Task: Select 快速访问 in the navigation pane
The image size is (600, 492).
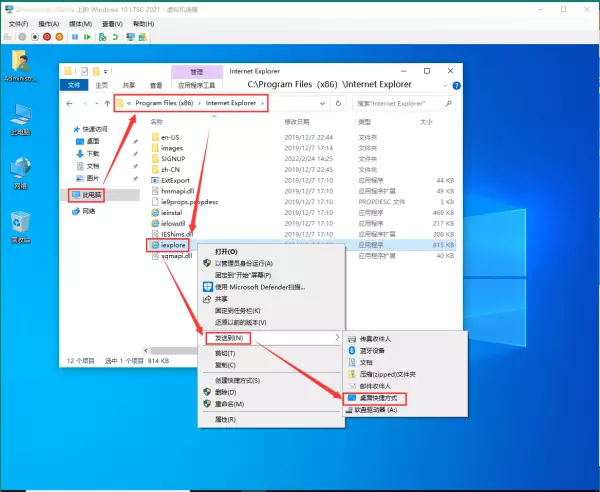Action: 90,129
